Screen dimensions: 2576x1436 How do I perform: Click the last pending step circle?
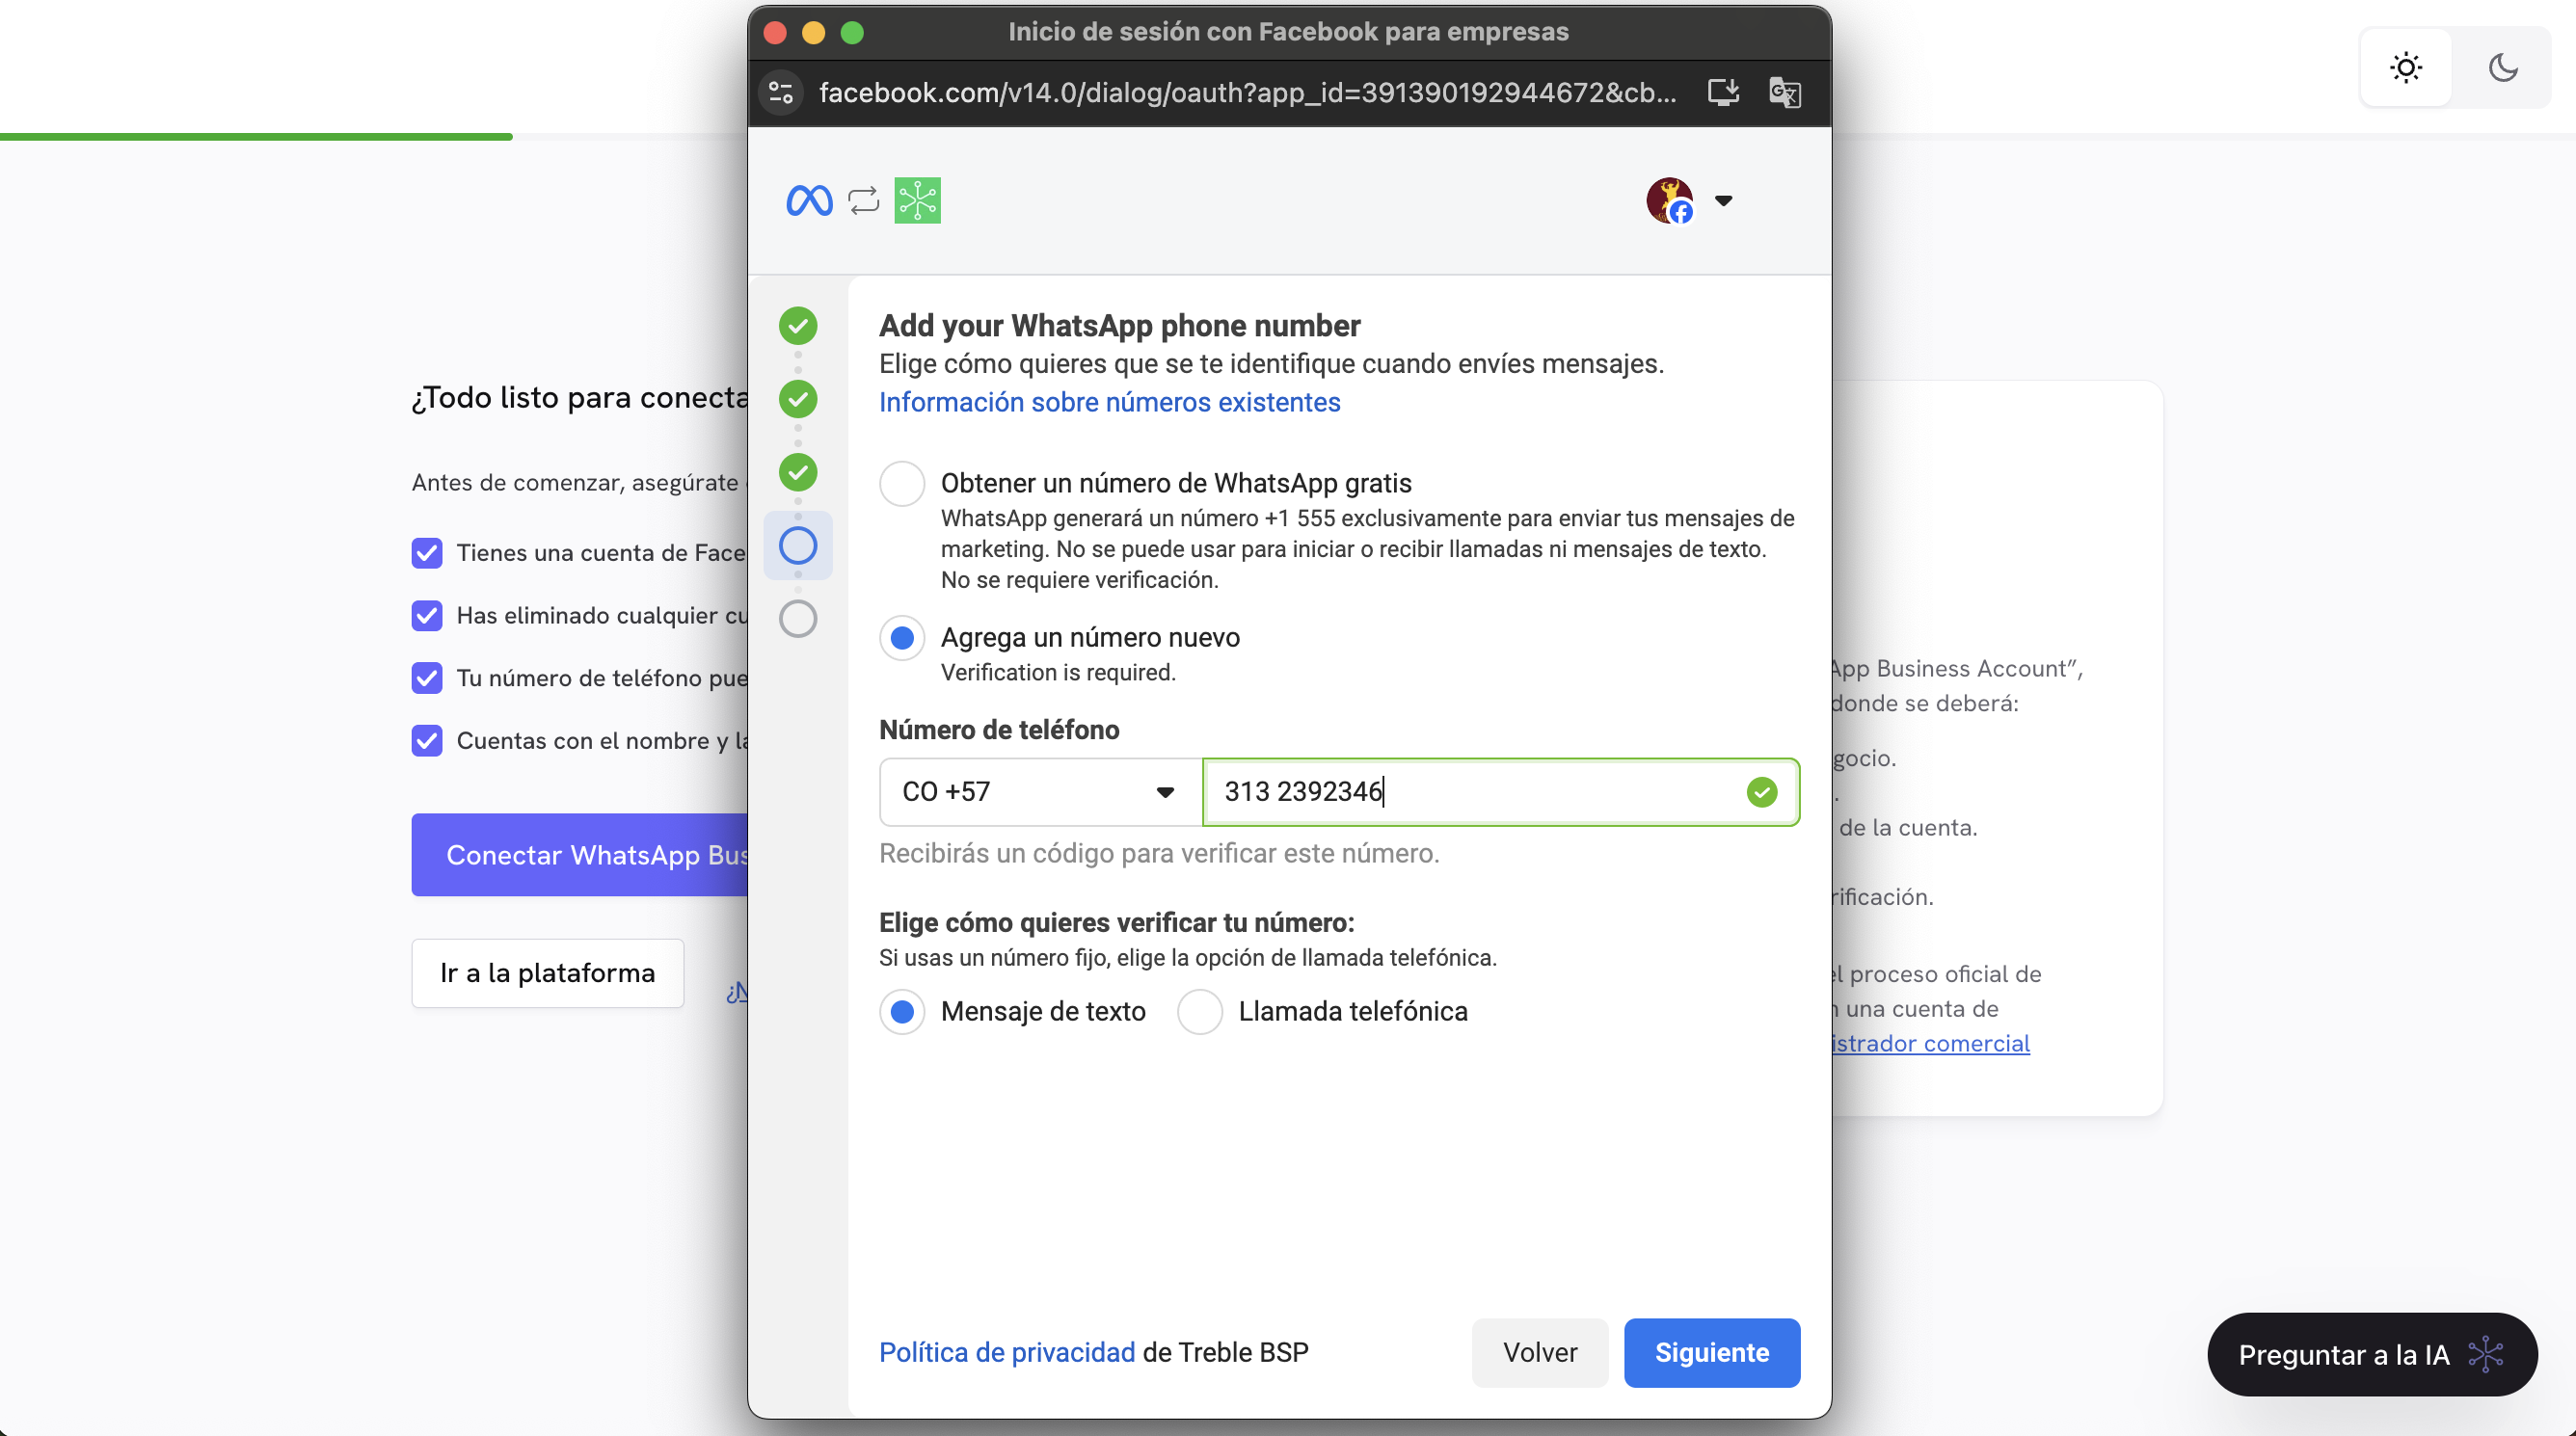[798, 619]
